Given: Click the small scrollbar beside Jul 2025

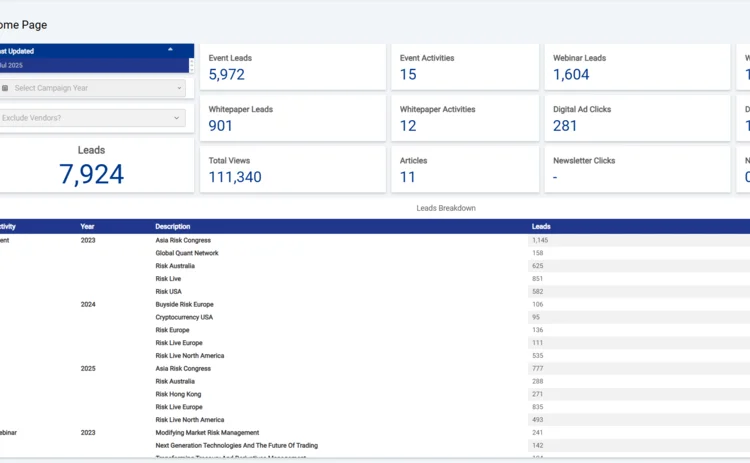Looking at the screenshot, I should [x=191, y=65].
